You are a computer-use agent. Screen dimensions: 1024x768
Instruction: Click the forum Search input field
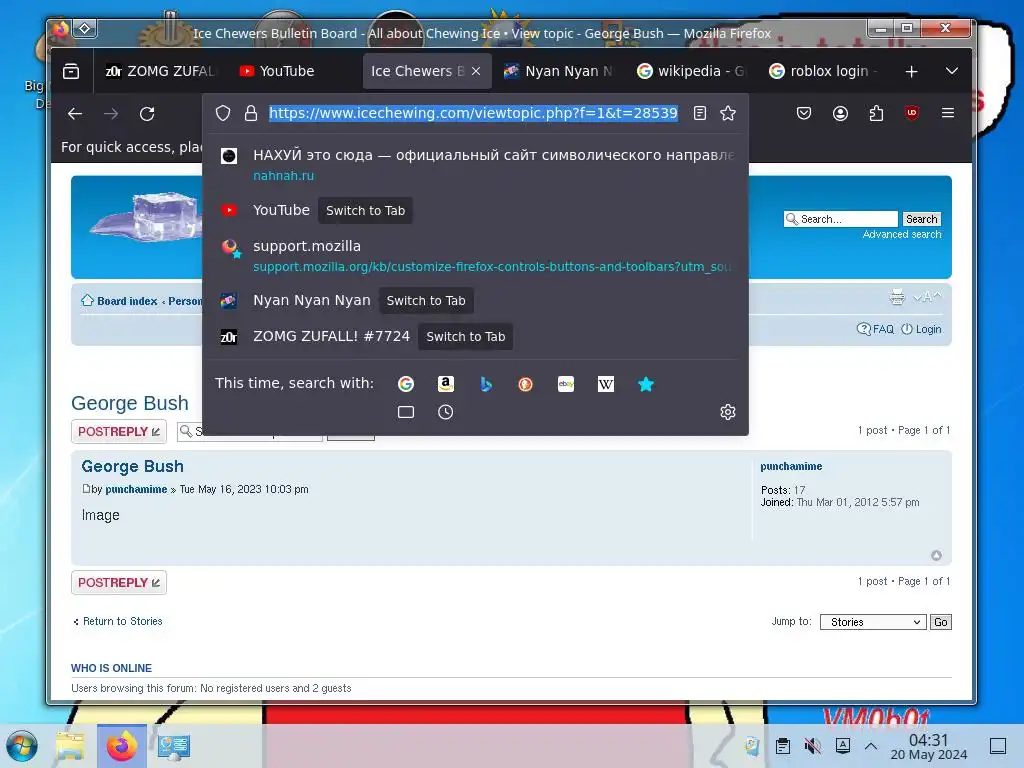[x=841, y=219]
